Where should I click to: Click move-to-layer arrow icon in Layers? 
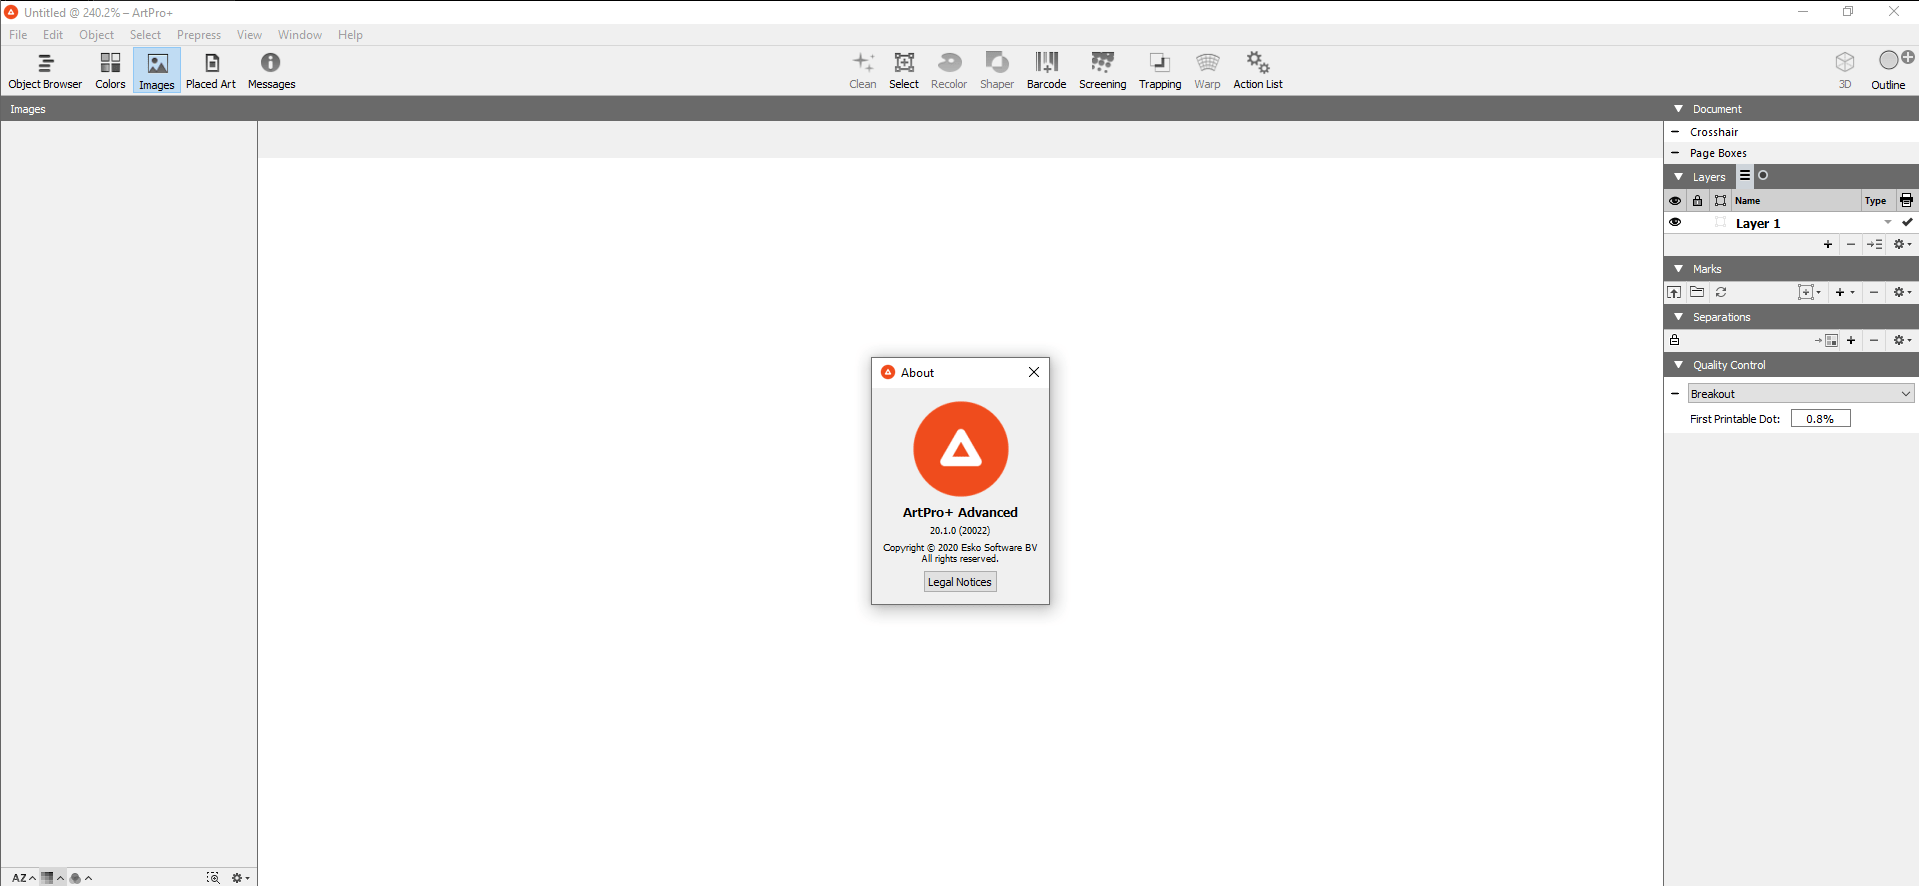pos(1875,245)
